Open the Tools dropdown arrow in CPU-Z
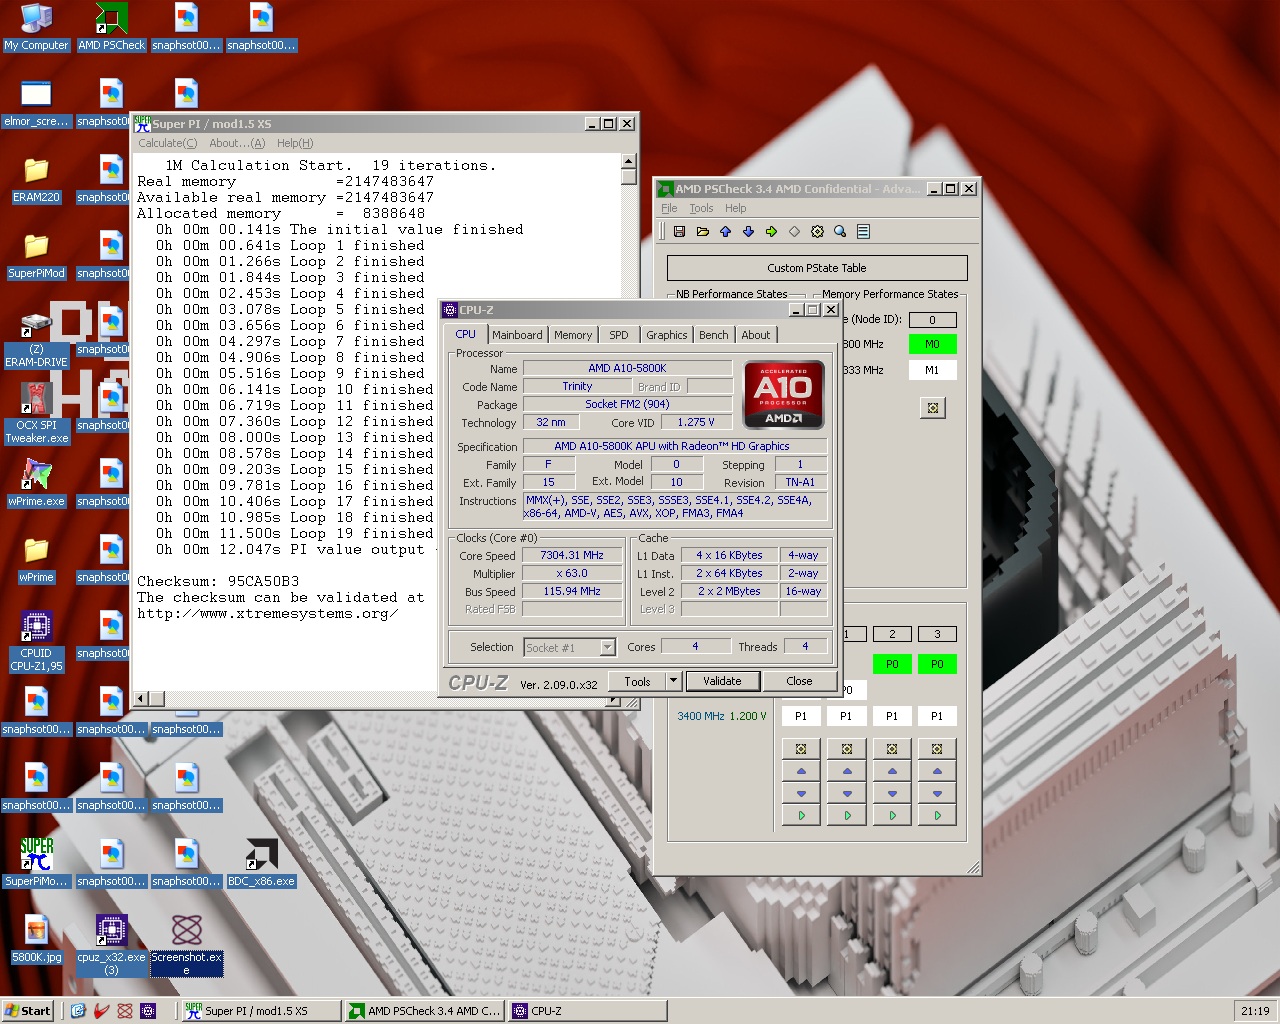The image size is (1280, 1024). (673, 681)
